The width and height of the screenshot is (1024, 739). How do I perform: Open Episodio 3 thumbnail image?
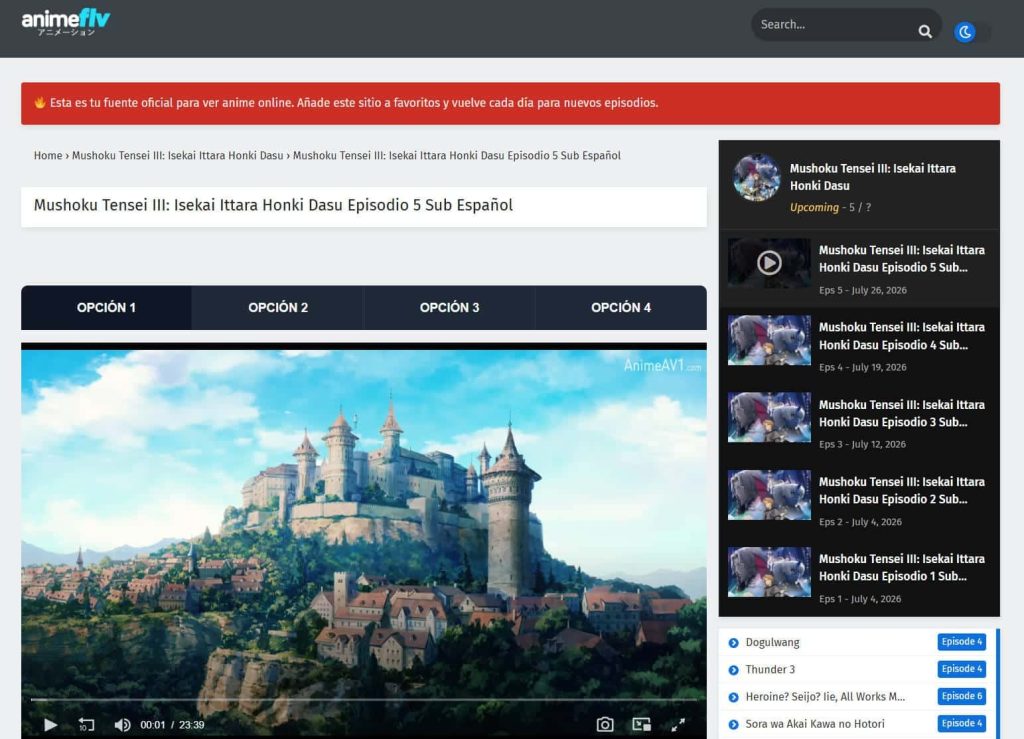pos(769,417)
